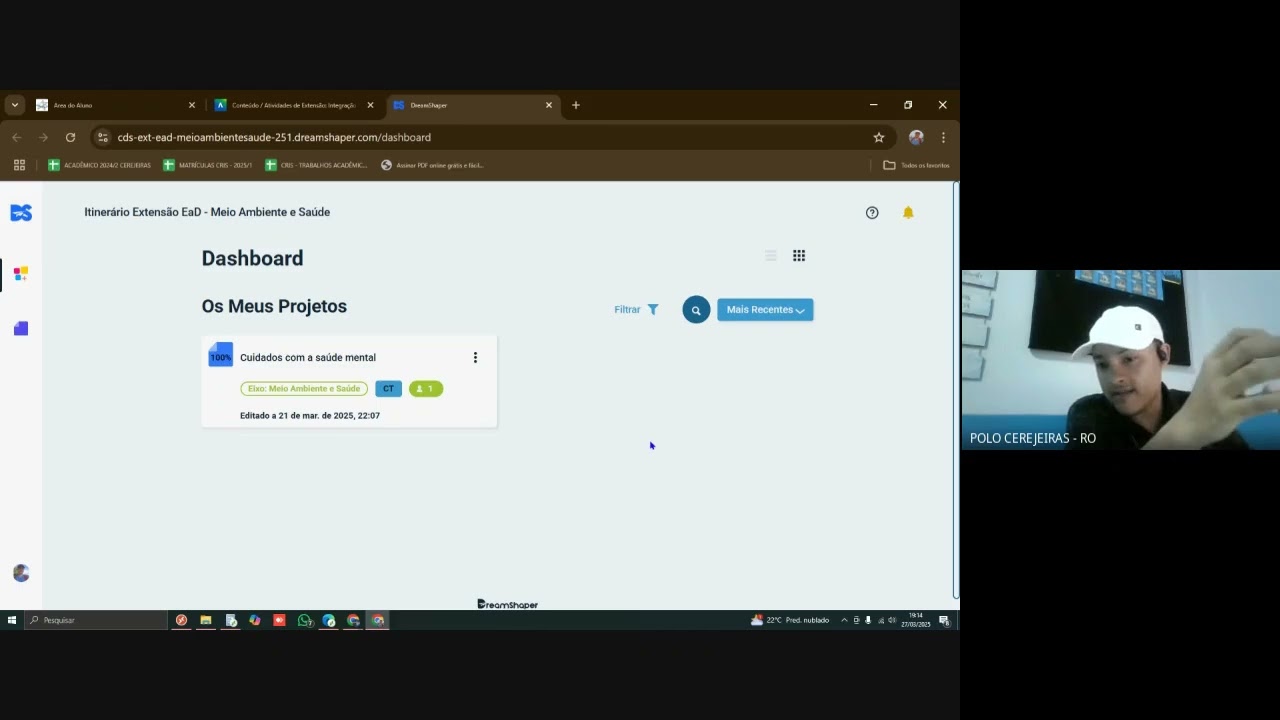Screen dimensions: 1280x720
Task: Click the blue CT badge
Action: tap(388, 388)
